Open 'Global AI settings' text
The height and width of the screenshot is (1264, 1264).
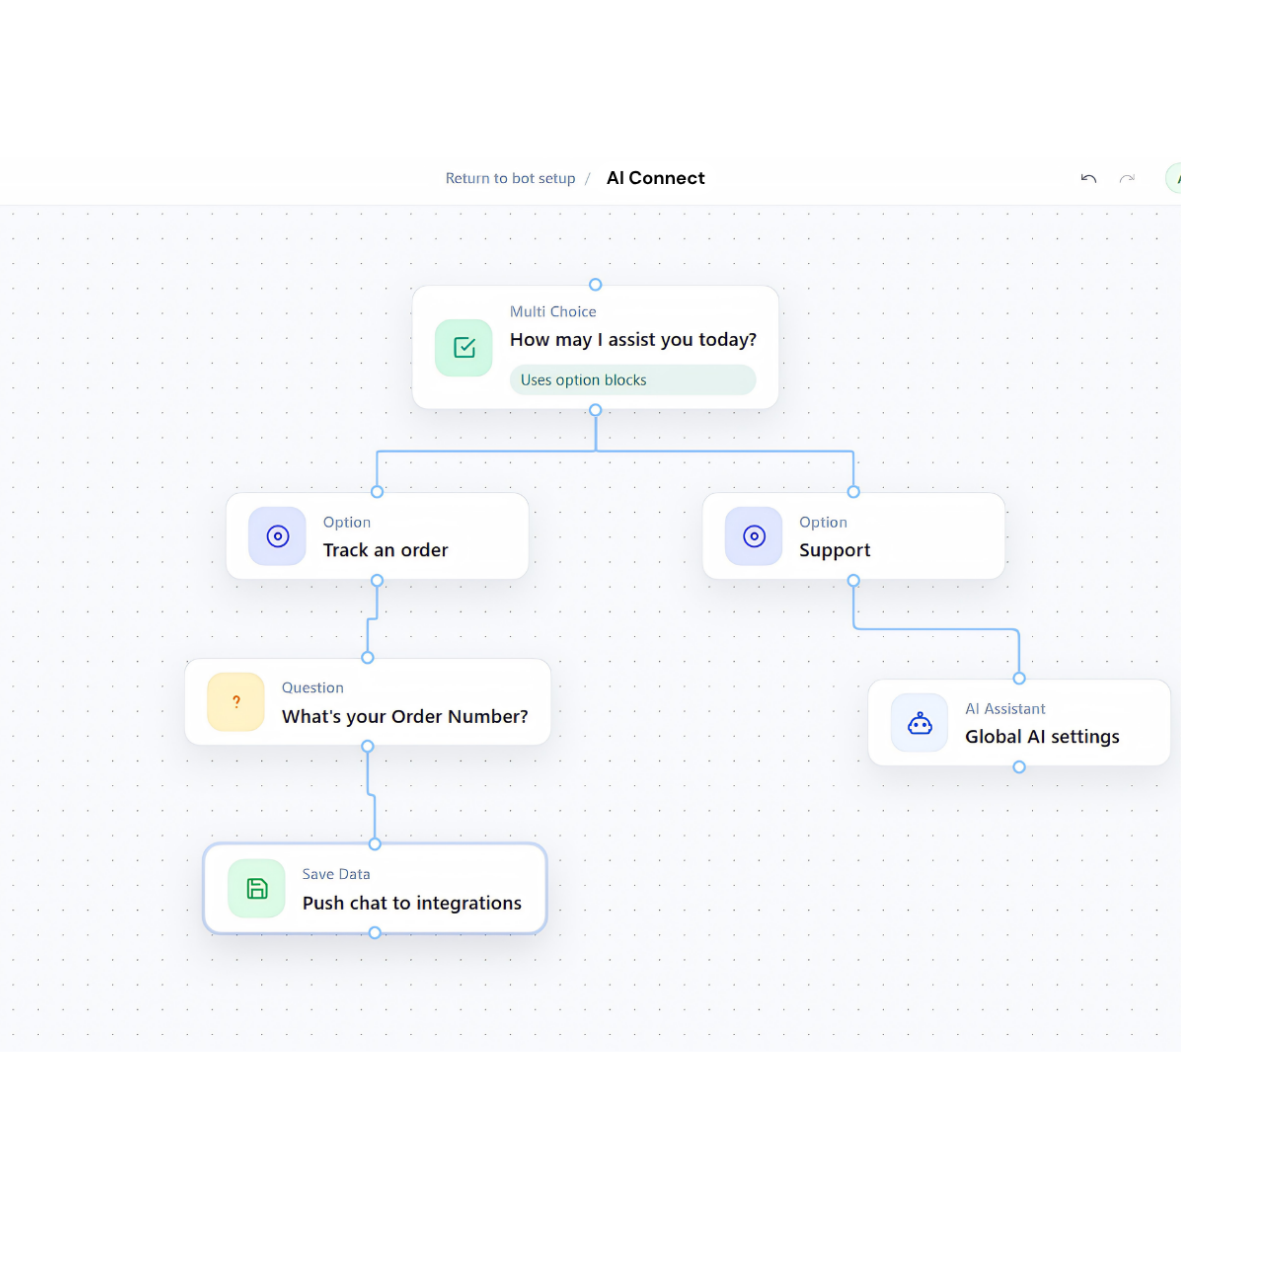coord(1042,737)
